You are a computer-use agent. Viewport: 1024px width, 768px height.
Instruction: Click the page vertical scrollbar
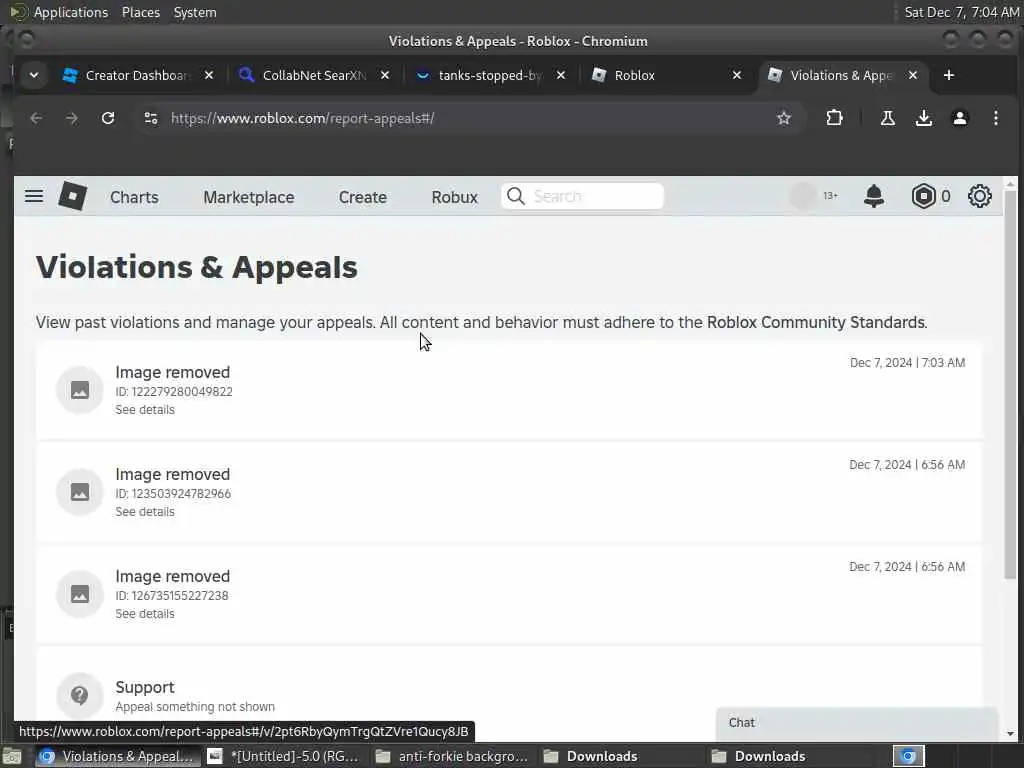(1010, 385)
